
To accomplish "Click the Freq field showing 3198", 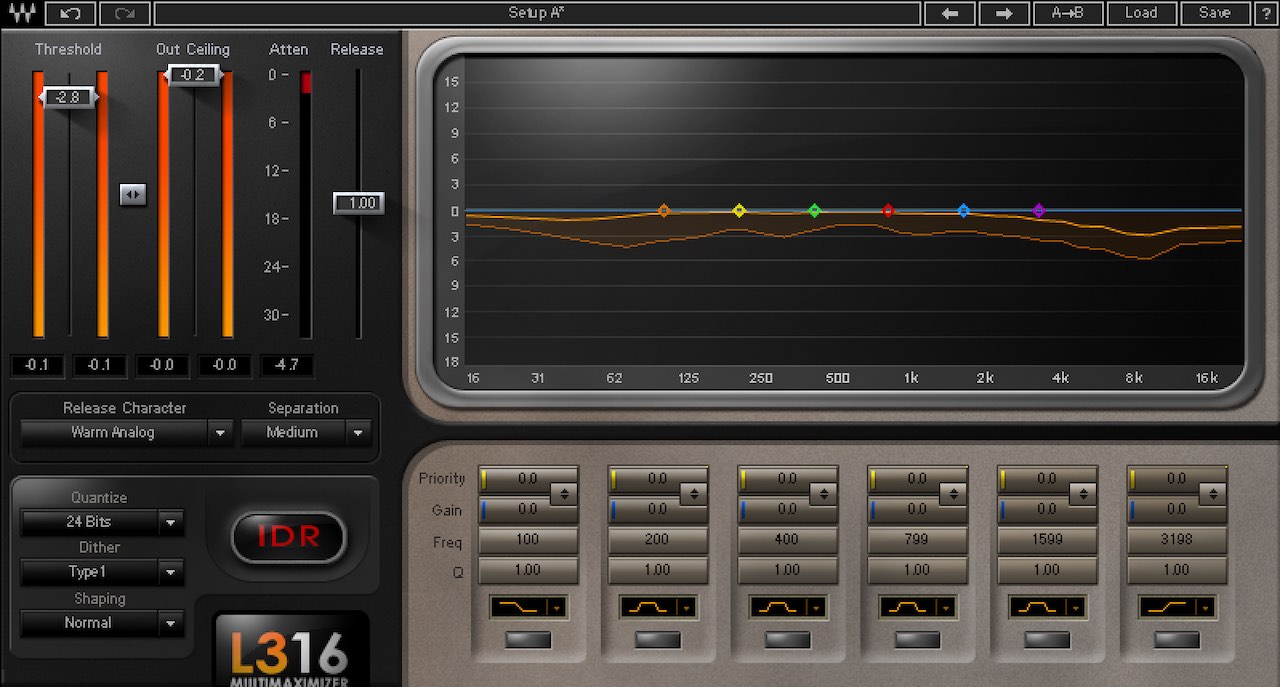I will click(1178, 539).
